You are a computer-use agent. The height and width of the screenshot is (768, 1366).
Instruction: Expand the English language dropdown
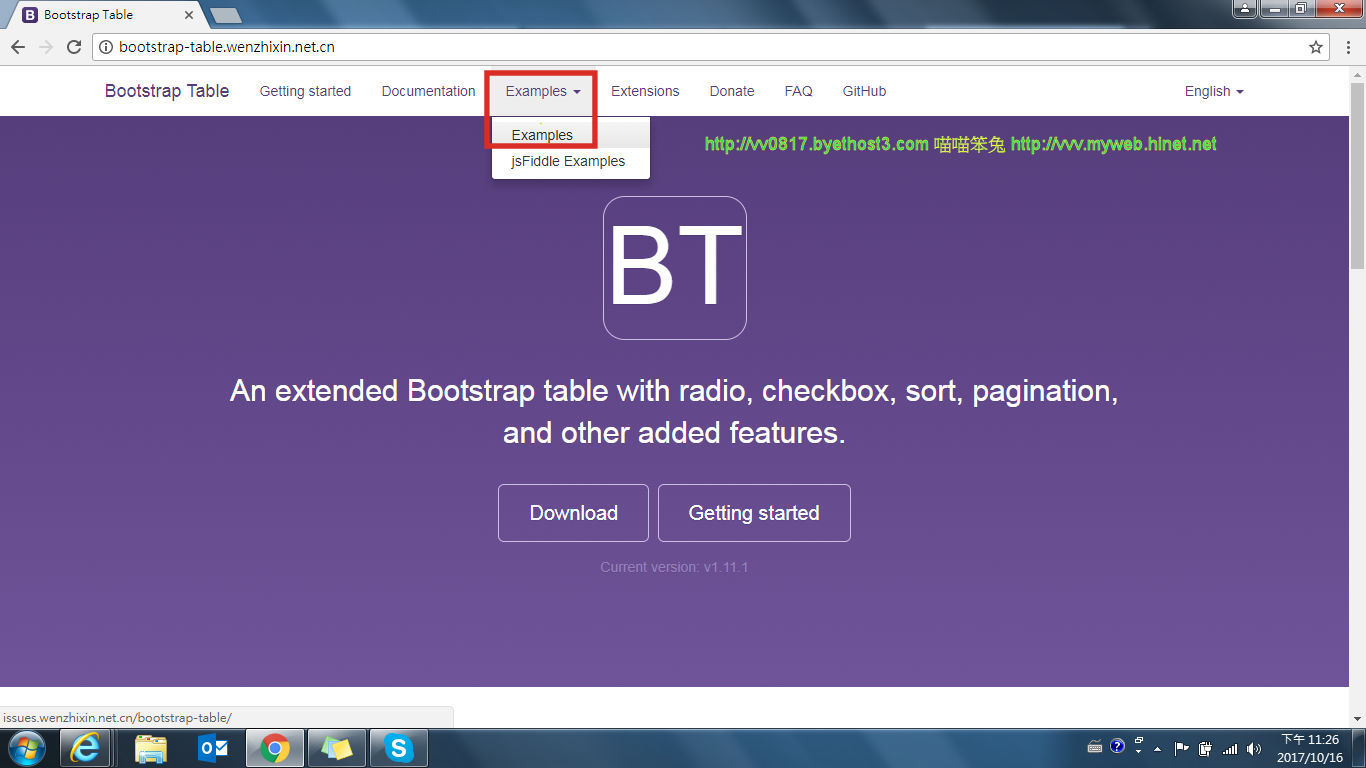pos(1214,91)
